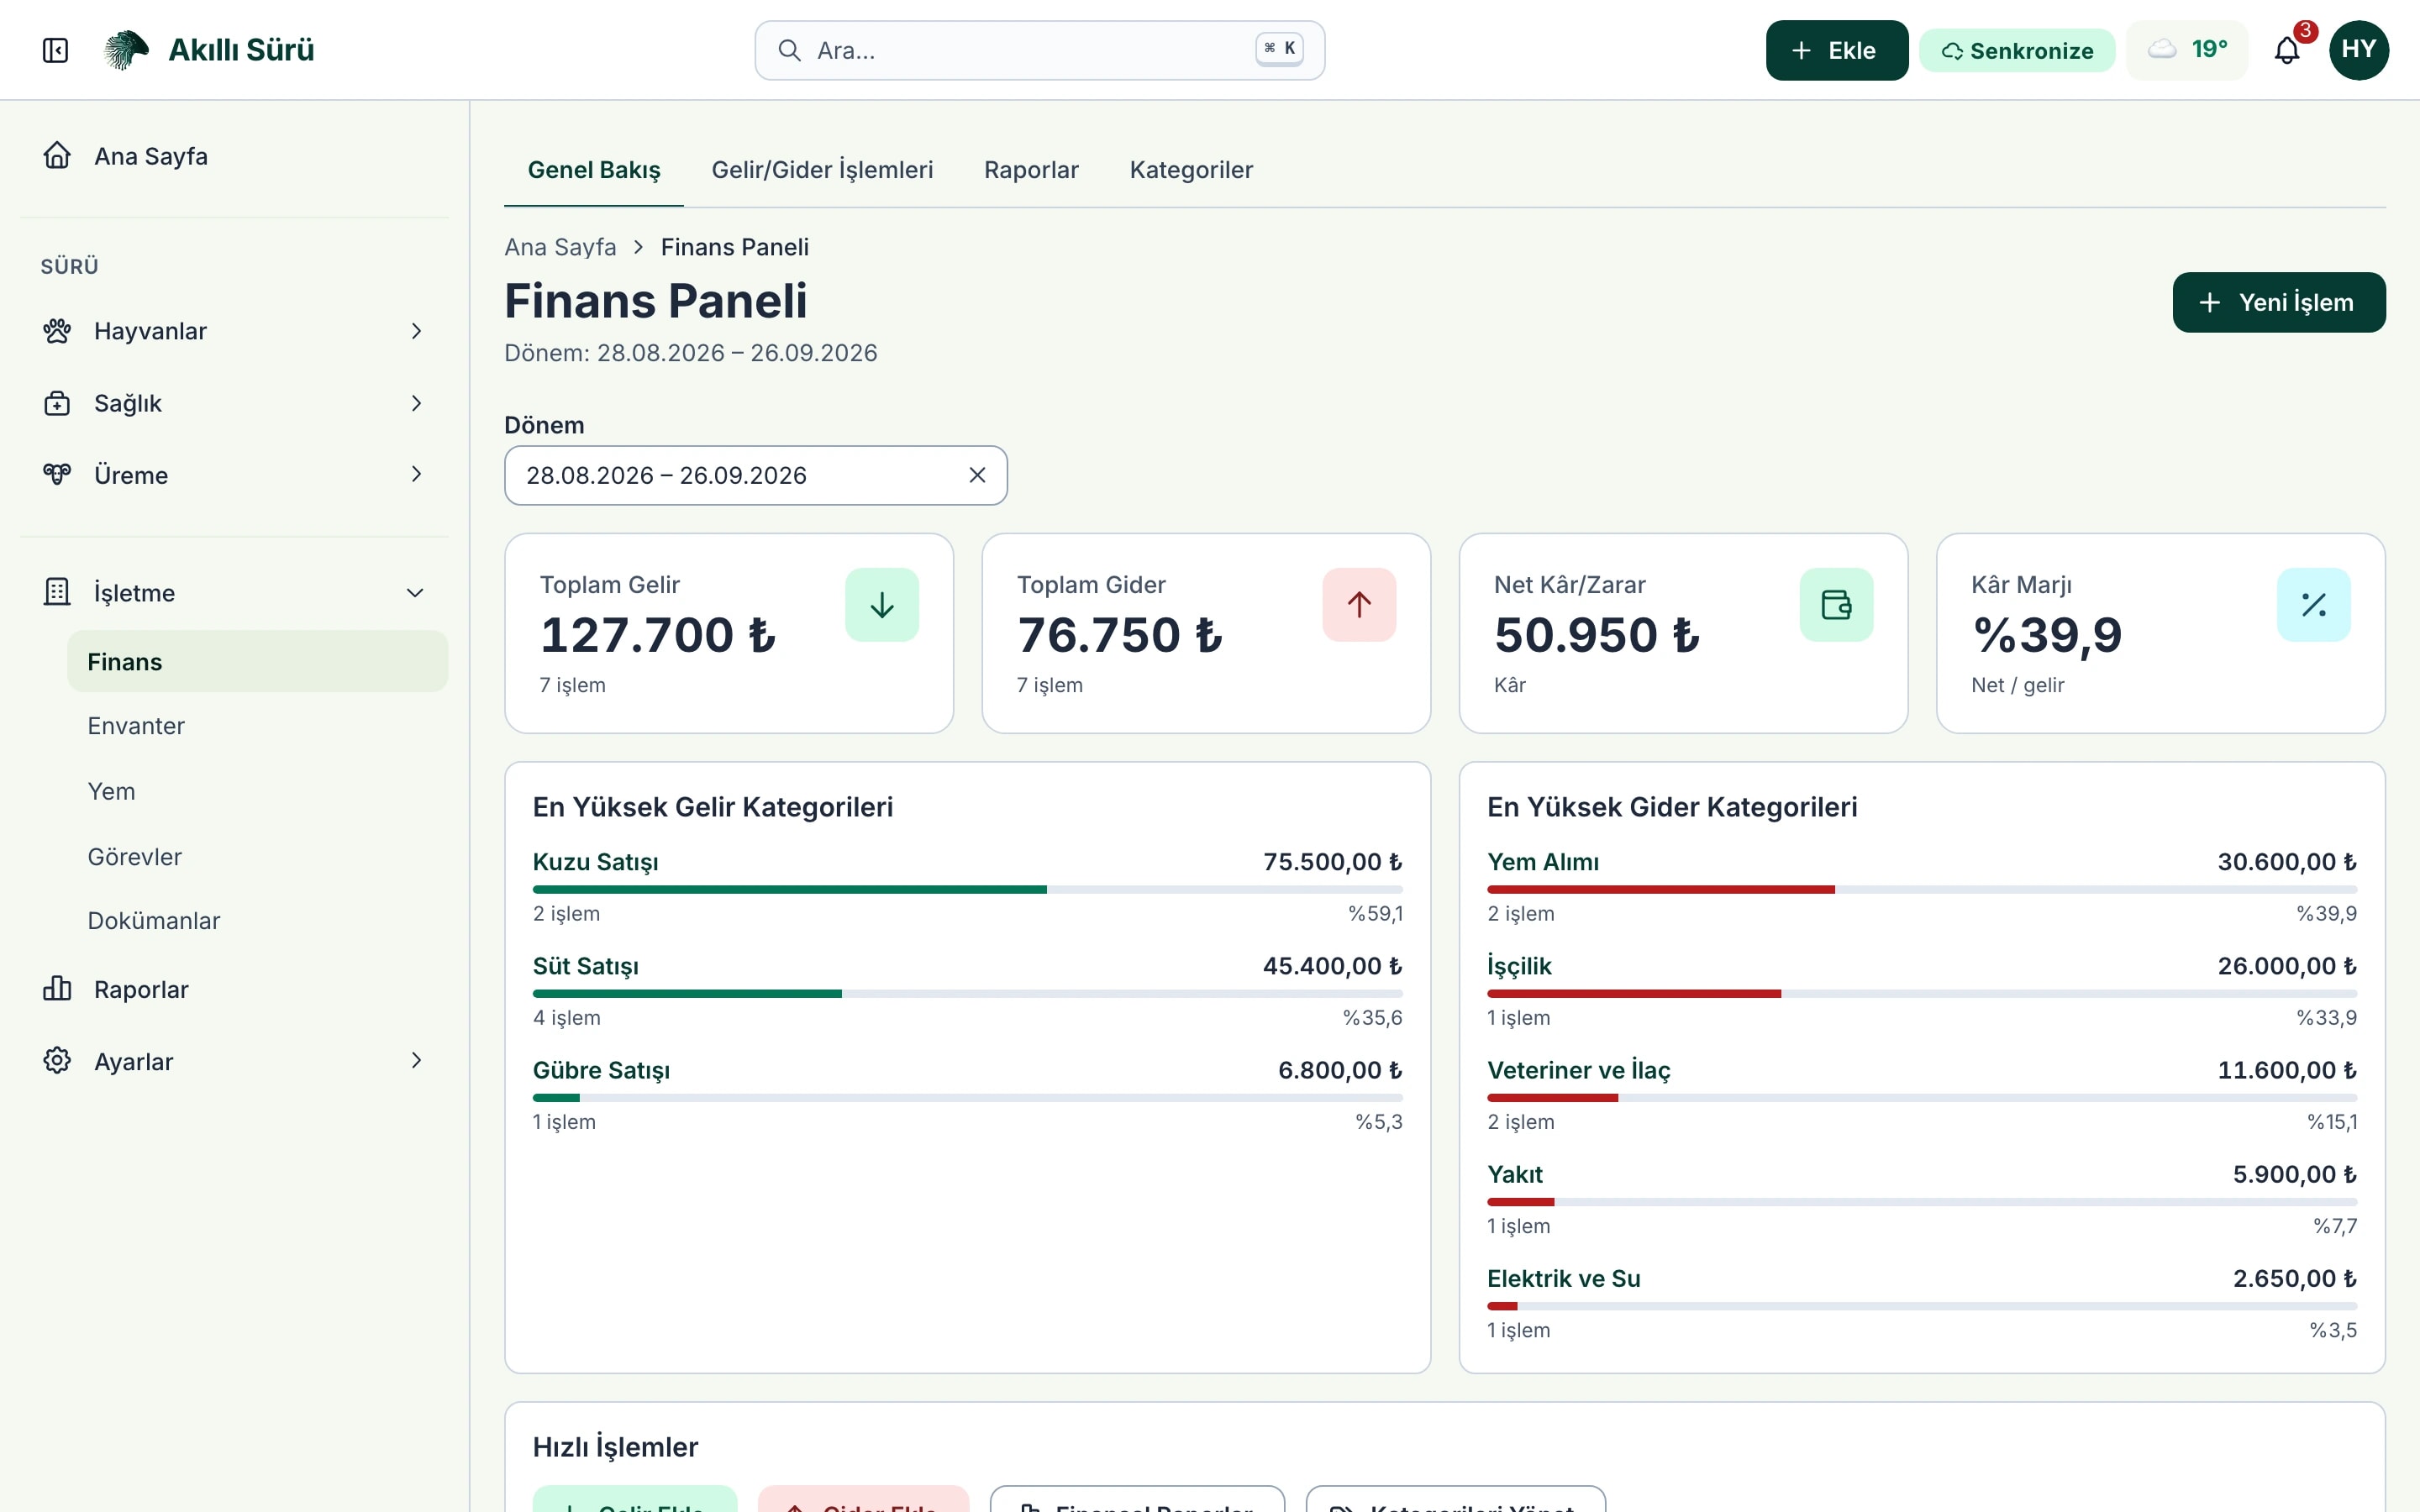Follow the Ana Sayfa breadcrumb link
This screenshot has height=1512, width=2420.
click(560, 247)
